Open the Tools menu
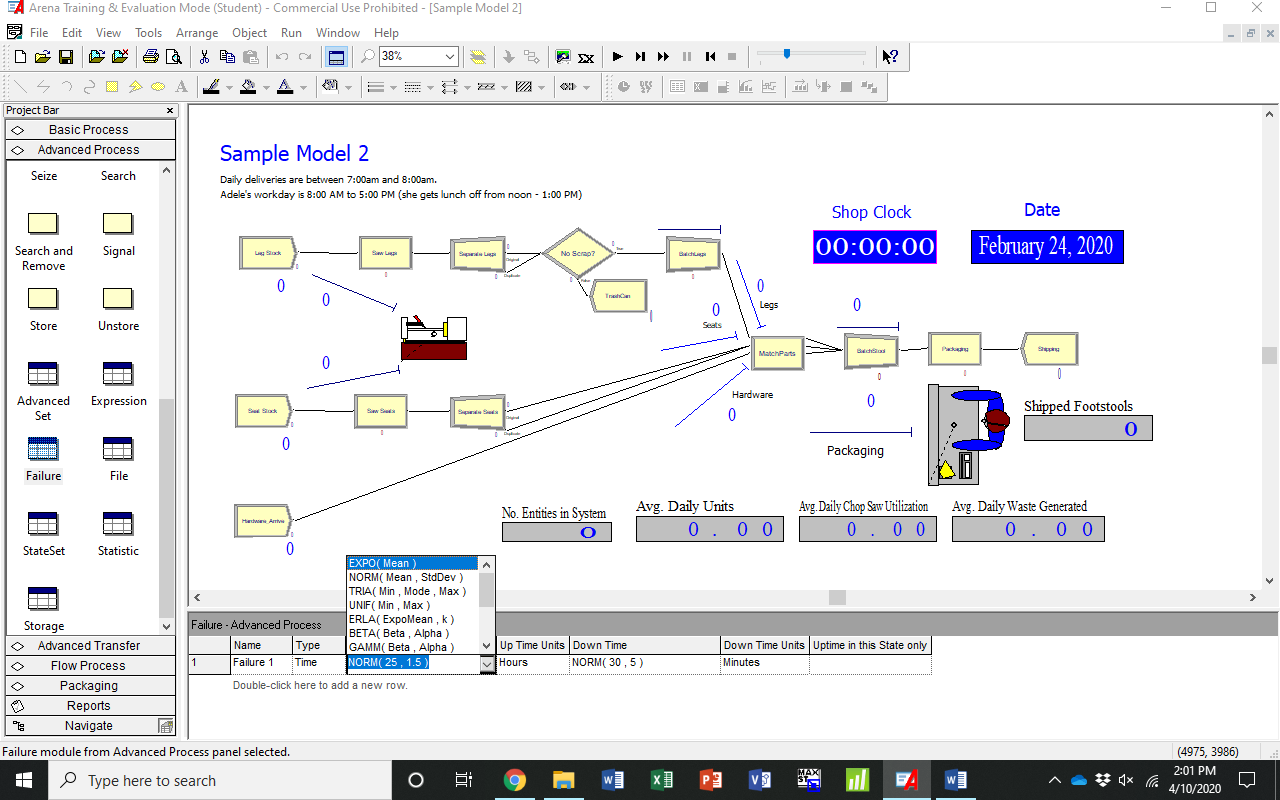This screenshot has height=800, width=1280. pyautogui.click(x=148, y=33)
